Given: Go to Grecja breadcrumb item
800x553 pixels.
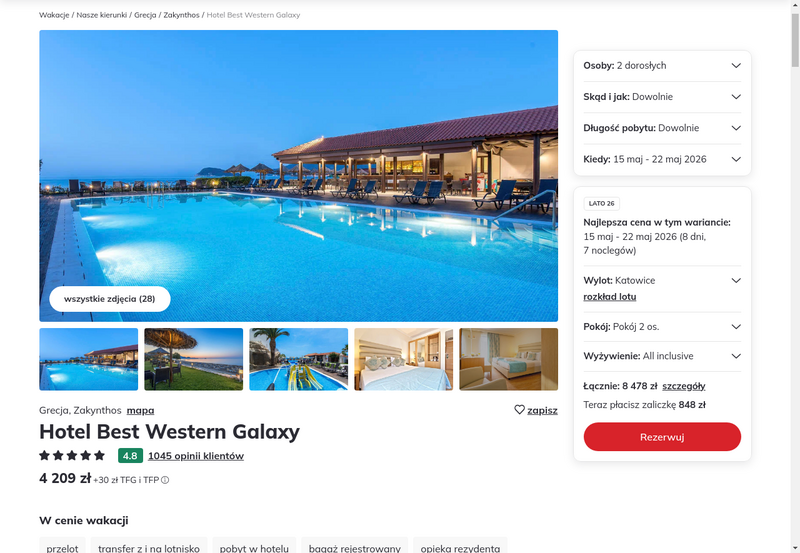Looking at the screenshot, I should (x=145, y=15).
